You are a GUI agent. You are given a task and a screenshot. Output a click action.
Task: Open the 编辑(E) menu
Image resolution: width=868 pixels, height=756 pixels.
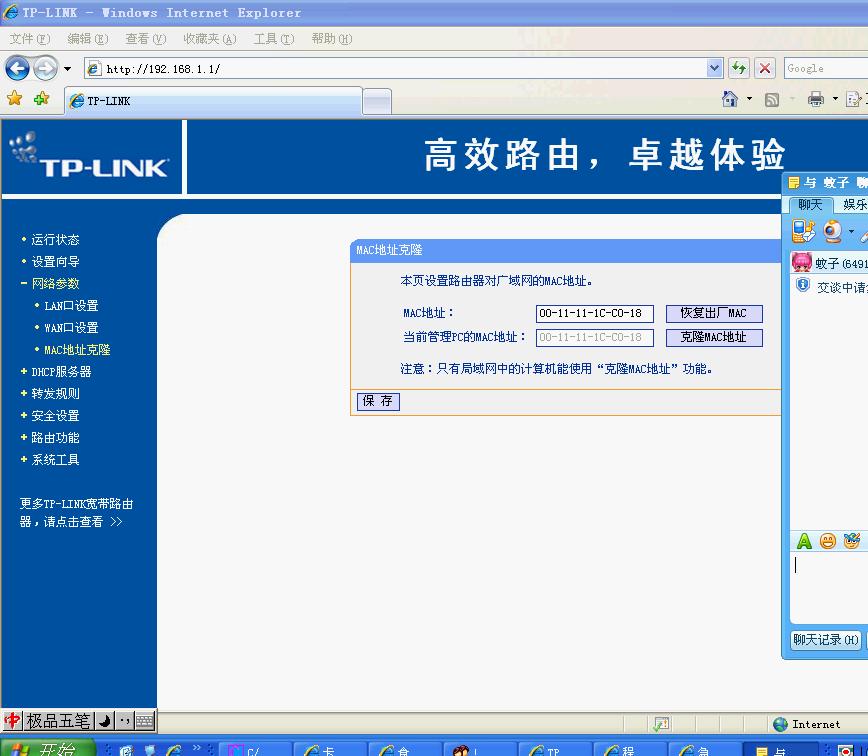click(x=87, y=39)
